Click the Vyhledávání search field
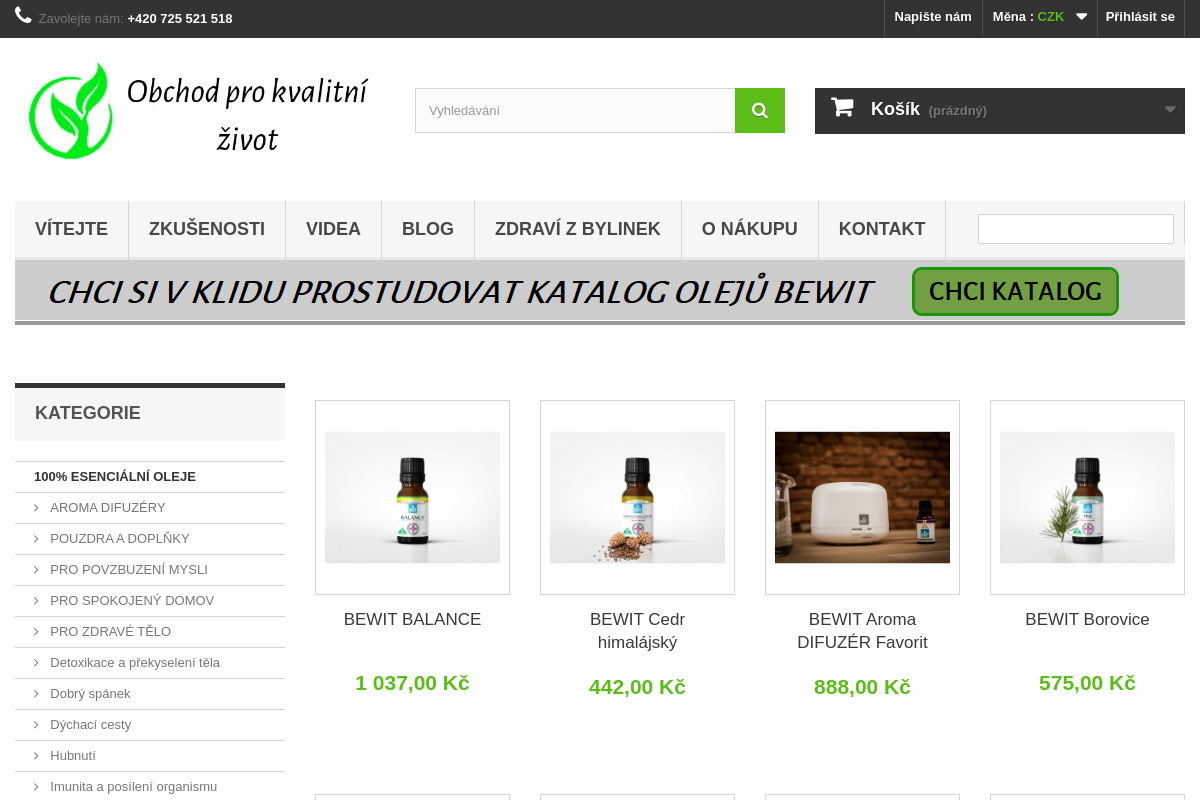This screenshot has height=800, width=1200. click(x=575, y=110)
